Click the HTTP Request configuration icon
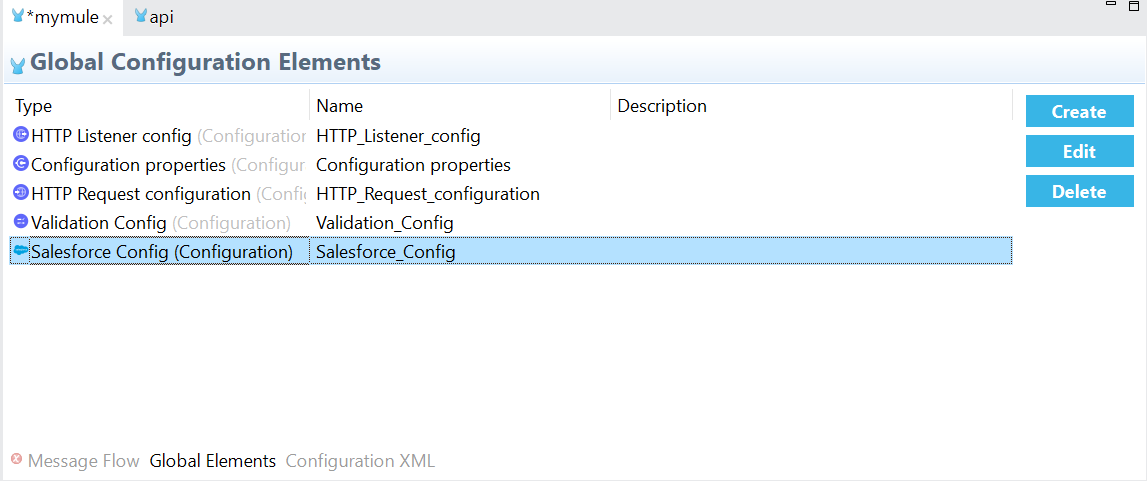Viewport: 1147px width, 481px height. click(x=21, y=193)
